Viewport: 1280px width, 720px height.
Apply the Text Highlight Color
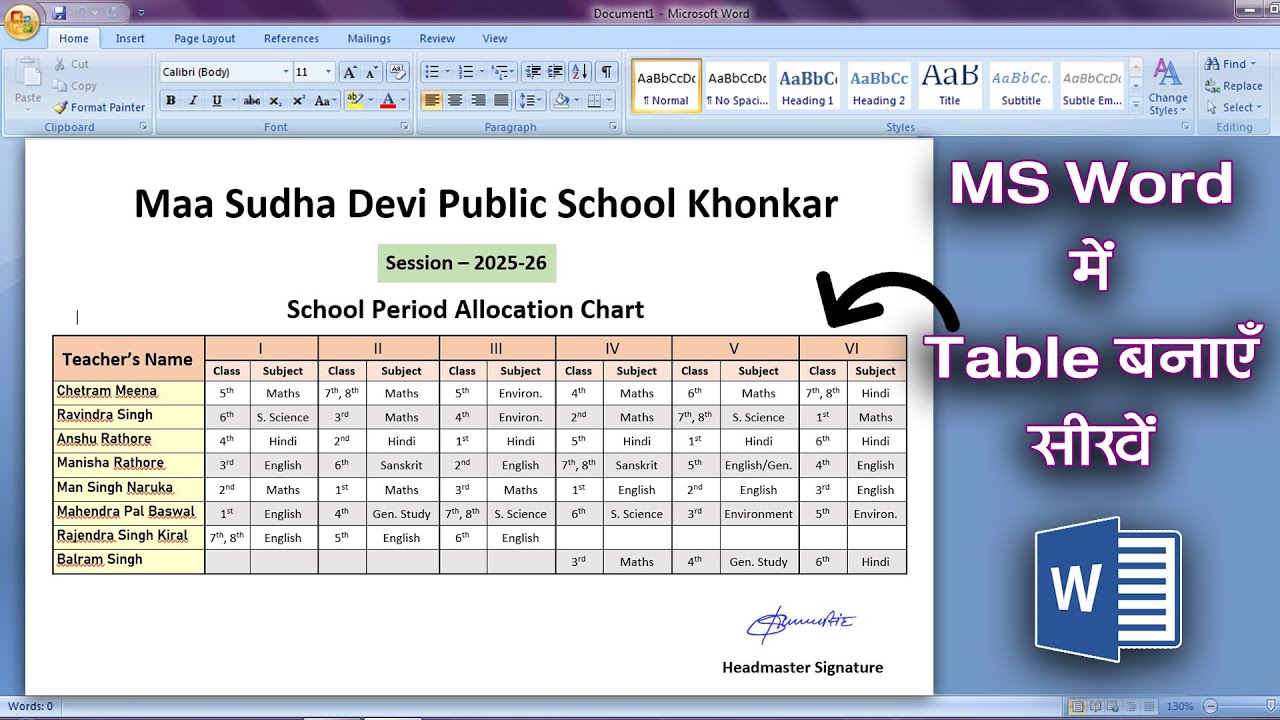click(353, 100)
